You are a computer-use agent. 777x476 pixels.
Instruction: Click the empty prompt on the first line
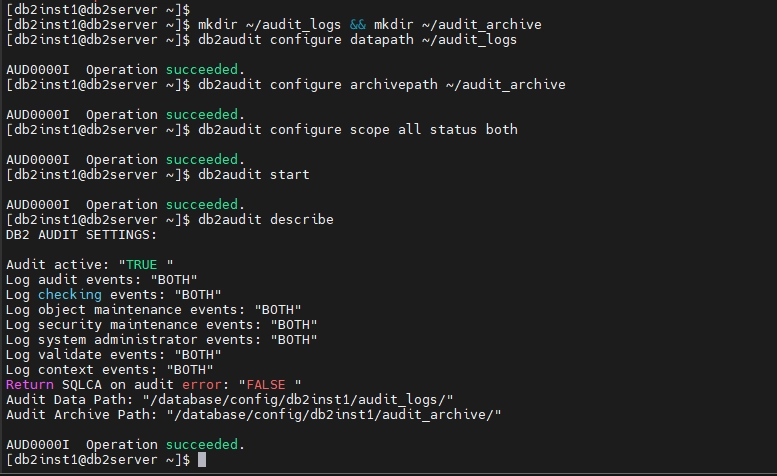(x=98, y=9)
